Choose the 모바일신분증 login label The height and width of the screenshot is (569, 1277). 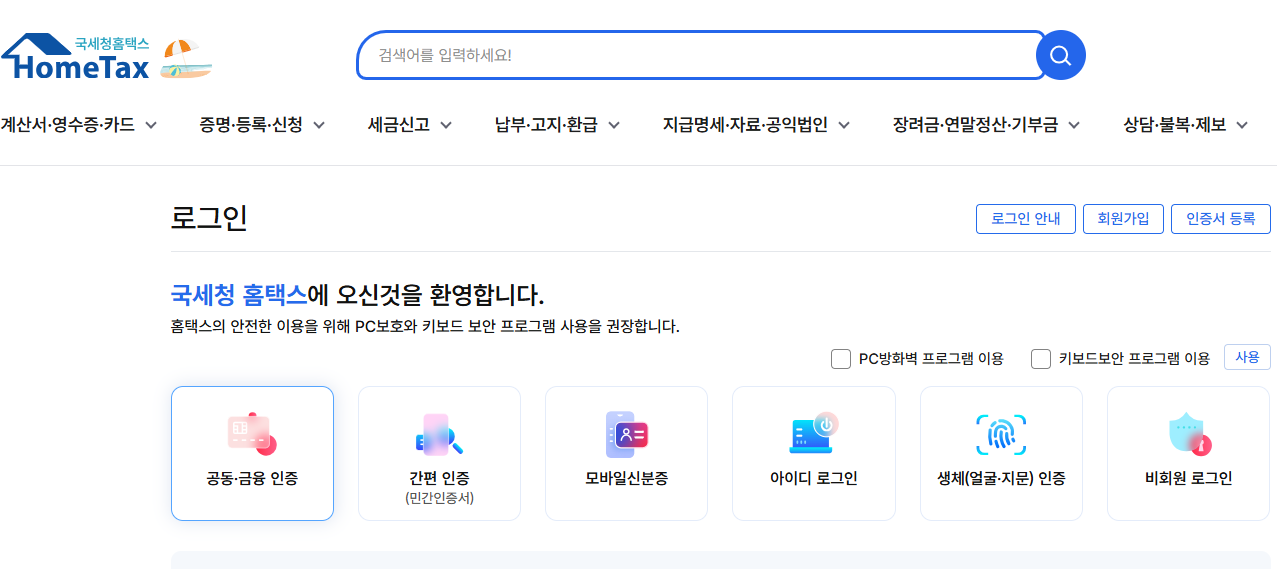(626, 479)
